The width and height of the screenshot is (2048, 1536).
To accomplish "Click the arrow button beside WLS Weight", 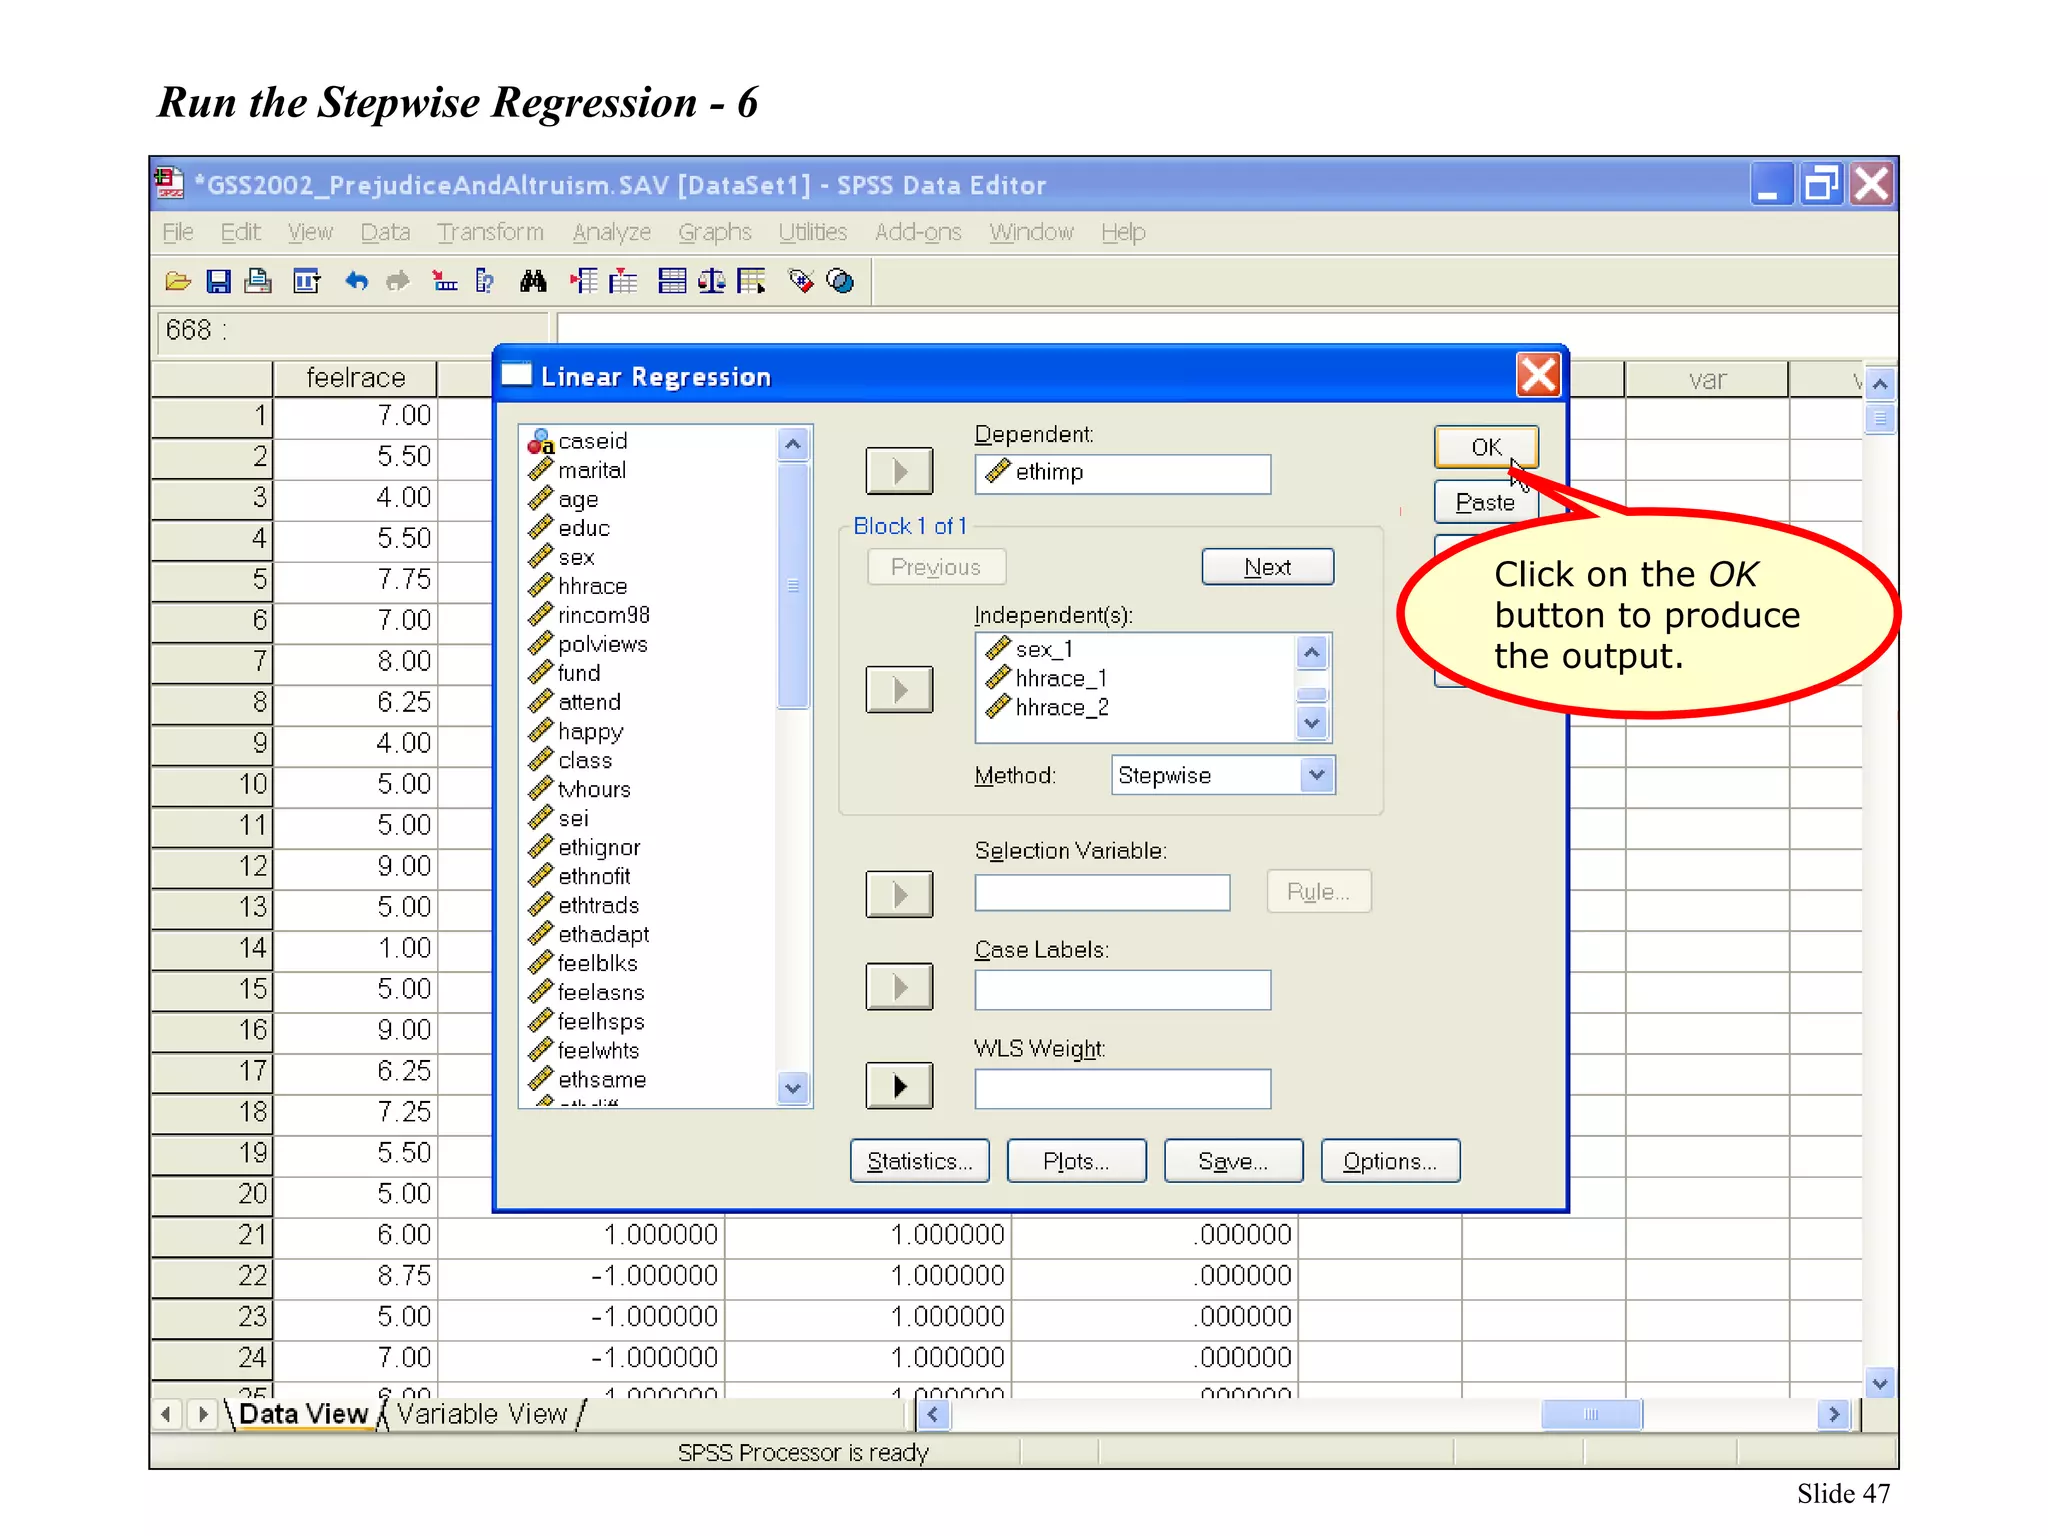I will [899, 1086].
